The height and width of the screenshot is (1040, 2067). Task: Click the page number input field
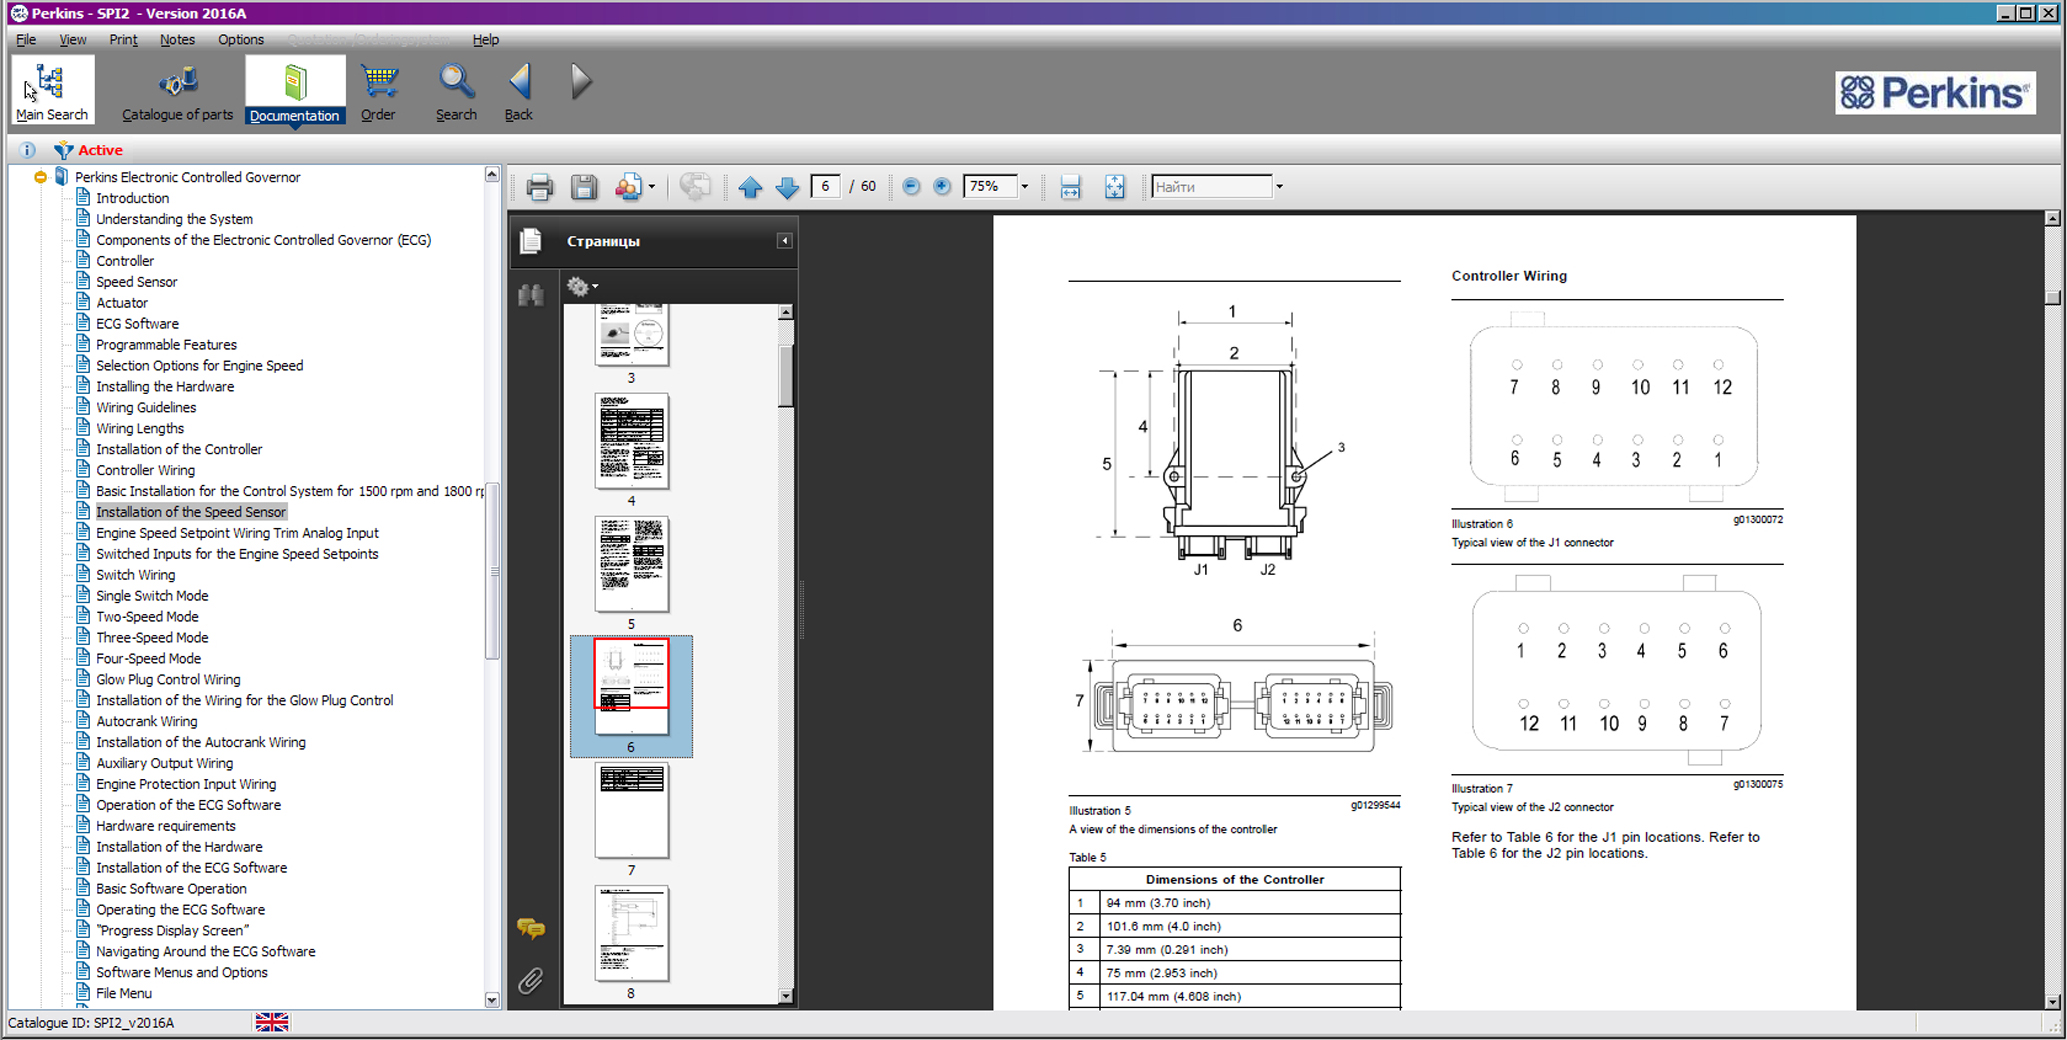coord(825,187)
